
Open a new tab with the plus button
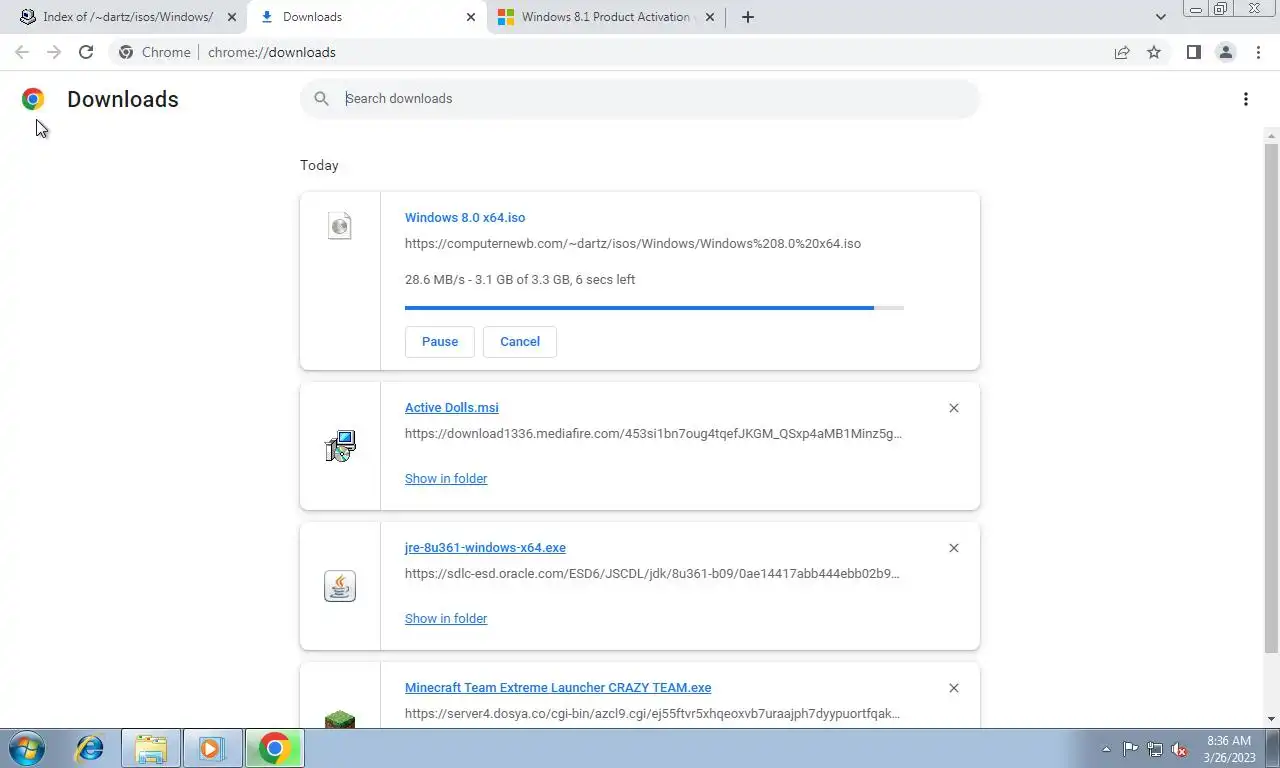click(x=748, y=17)
